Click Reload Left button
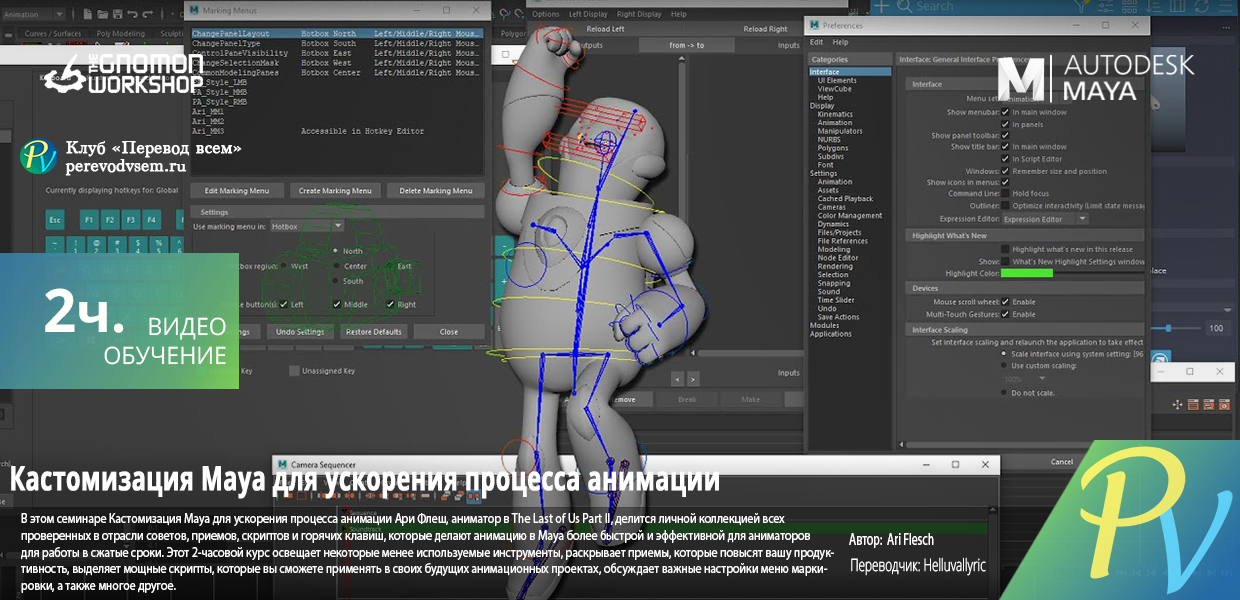The image size is (1240, 600). pyautogui.click(x=605, y=29)
